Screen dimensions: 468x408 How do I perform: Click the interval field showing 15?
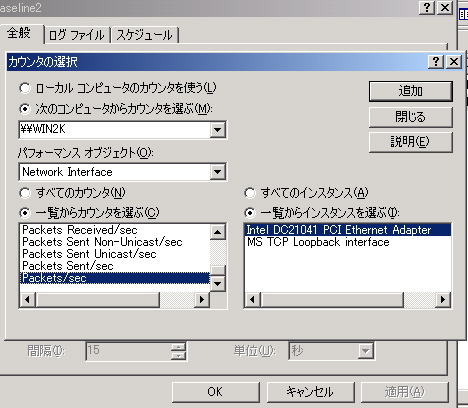tap(129, 351)
